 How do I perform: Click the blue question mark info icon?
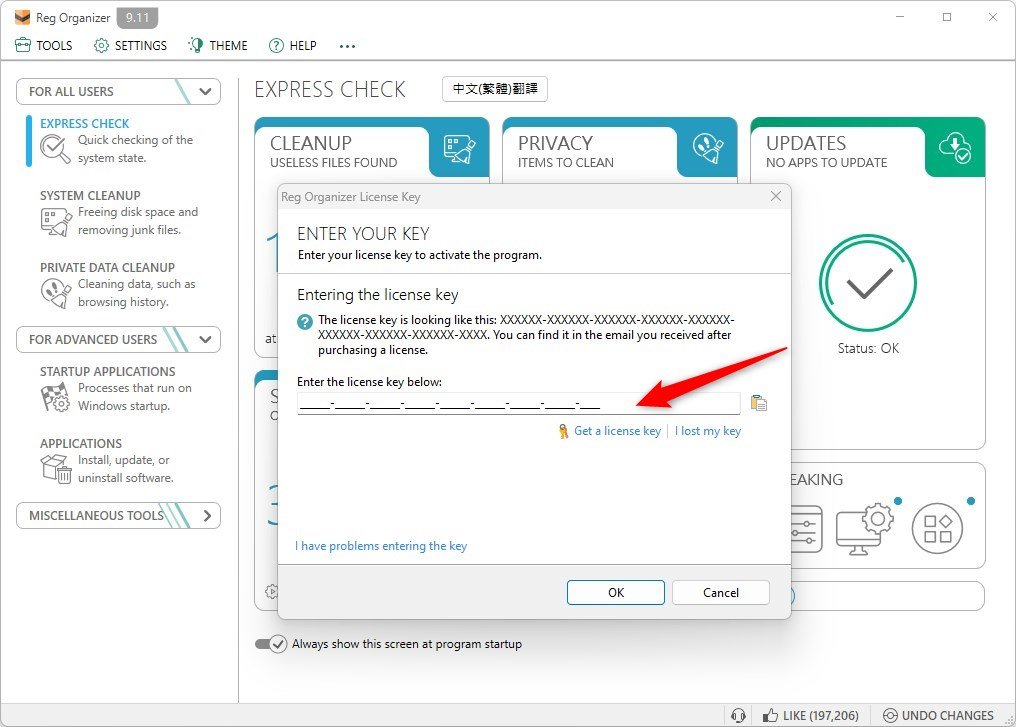pyautogui.click(x=305, y=321)
